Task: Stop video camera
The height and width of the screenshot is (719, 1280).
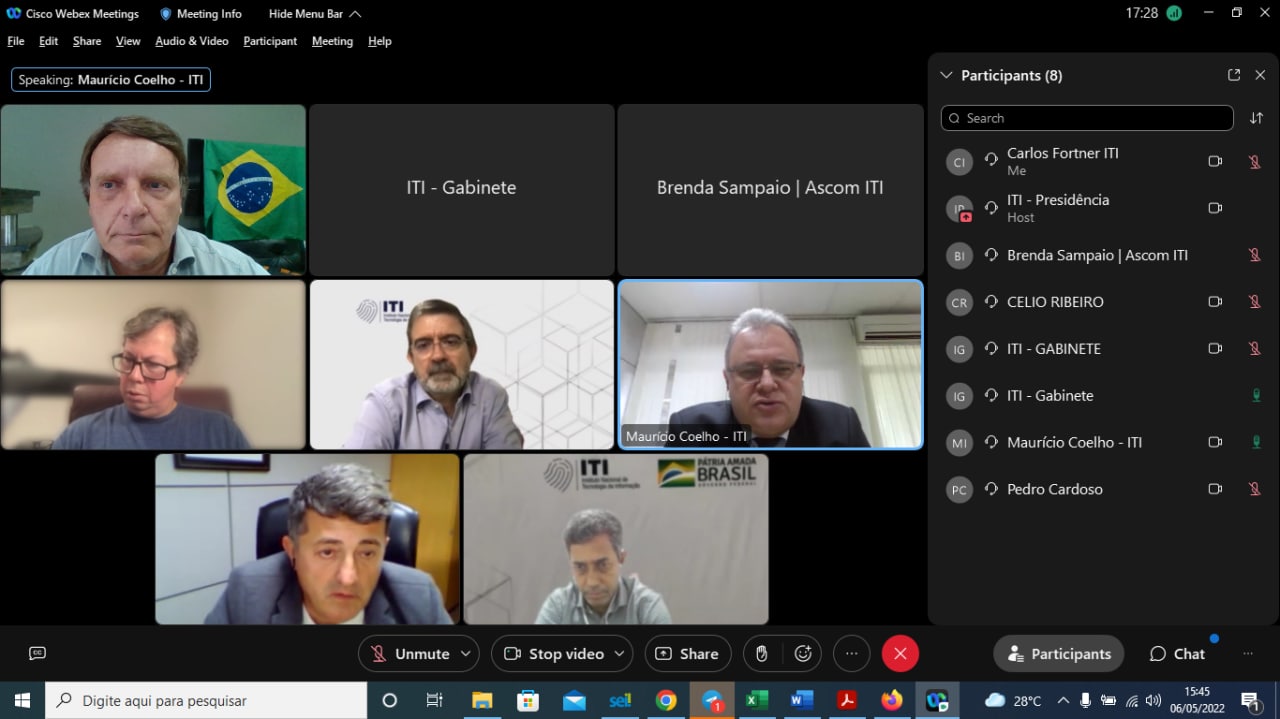Action: (554, 654)
